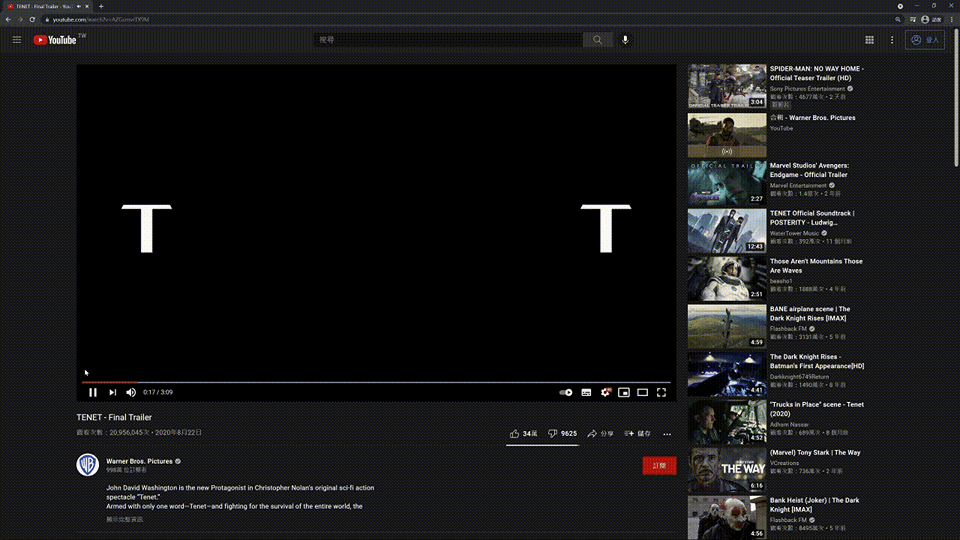Image resolution: width=960 pixels, height=540 pixels.
Task: Reload the page in the browser
Action: [x=32, y=20]
